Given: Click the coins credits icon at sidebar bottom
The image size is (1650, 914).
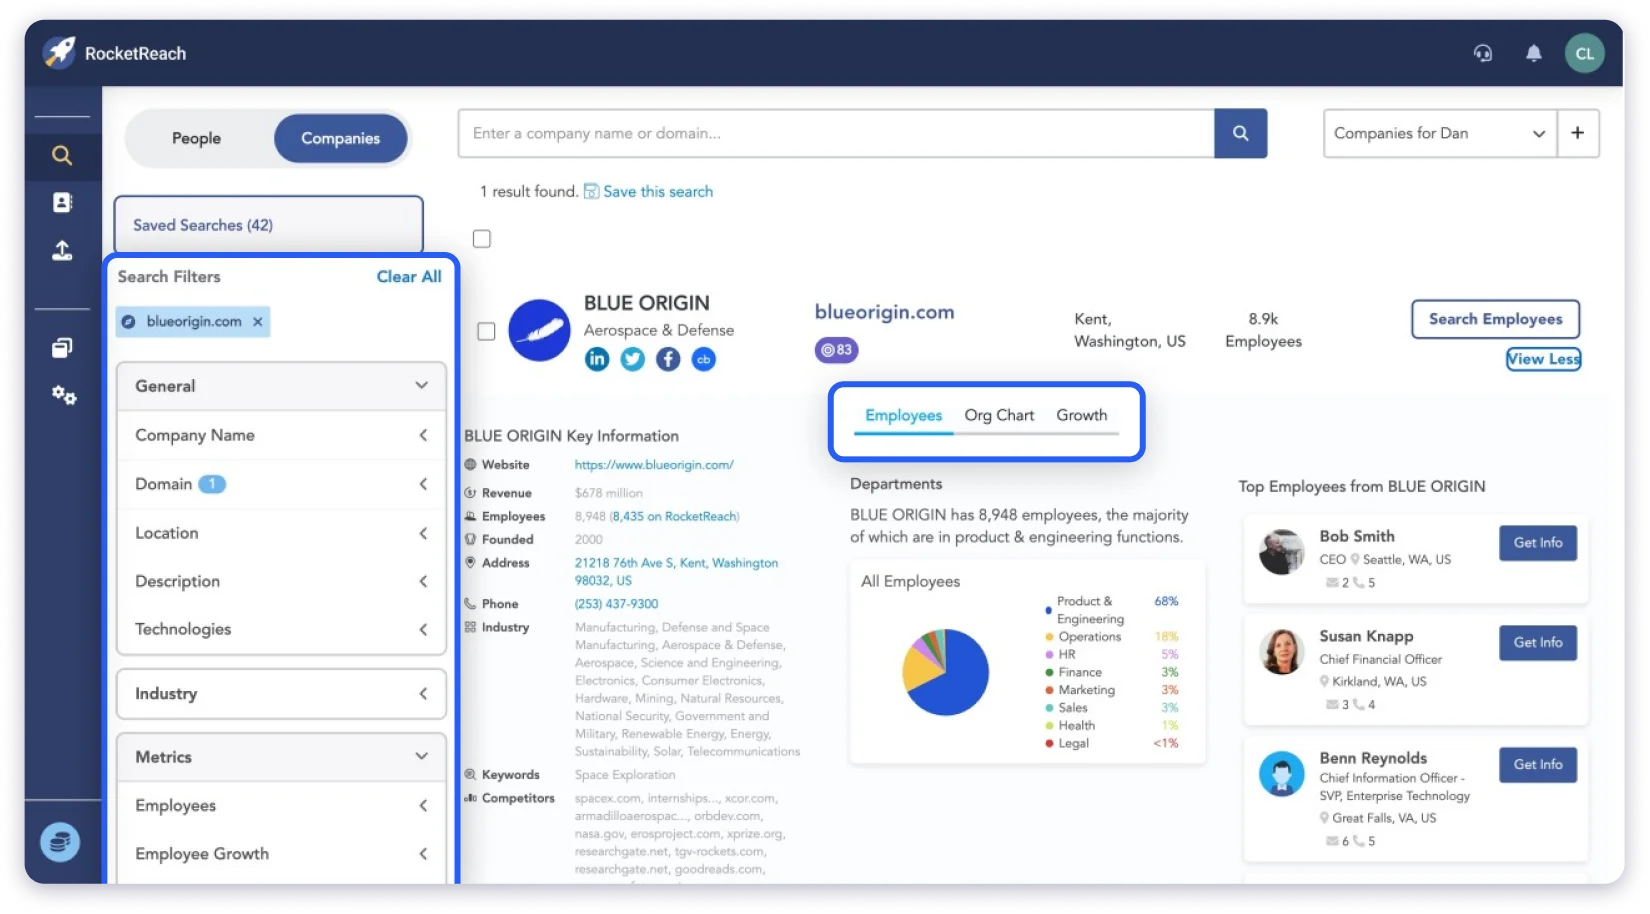Looking at the screenshot, I should (59, 842).
